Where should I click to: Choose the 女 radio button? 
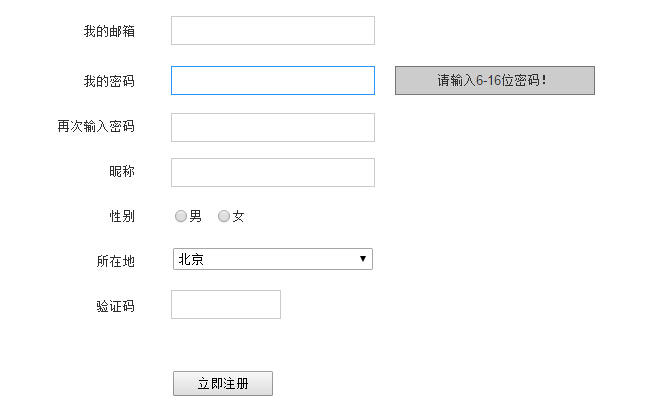click(x=224, y=216)
